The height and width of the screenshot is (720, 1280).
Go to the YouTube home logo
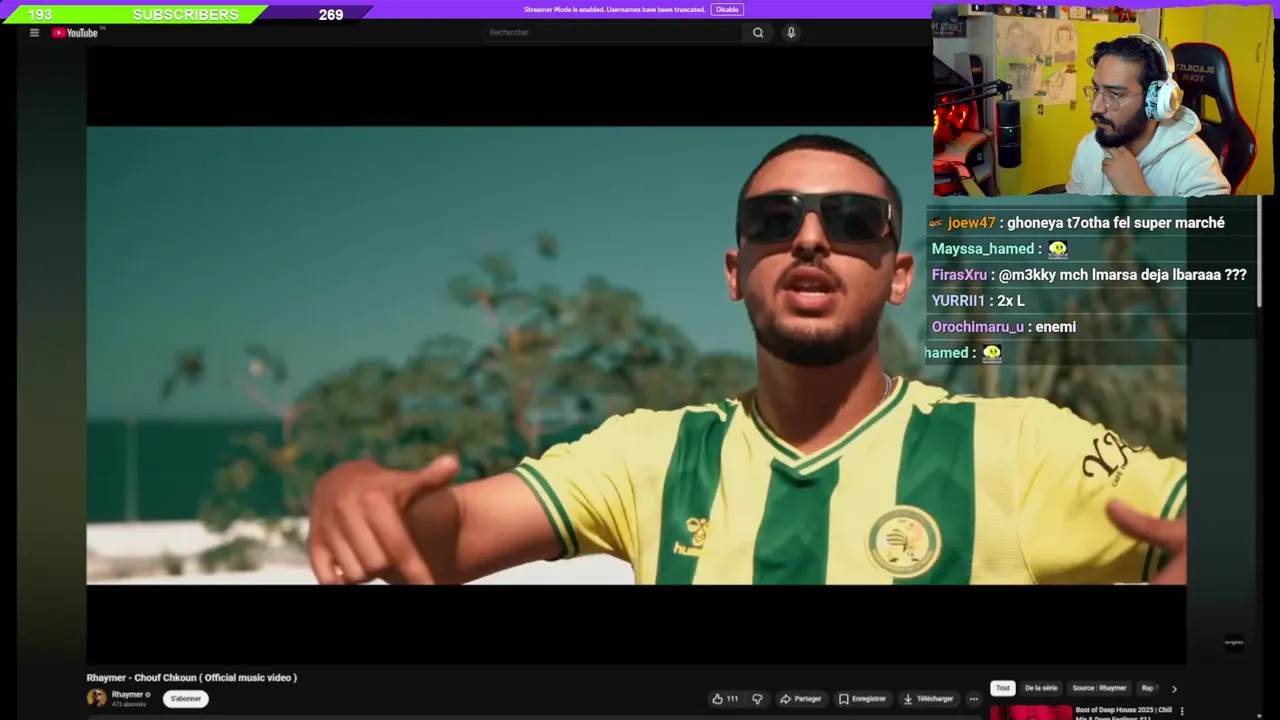coord(75,33)
